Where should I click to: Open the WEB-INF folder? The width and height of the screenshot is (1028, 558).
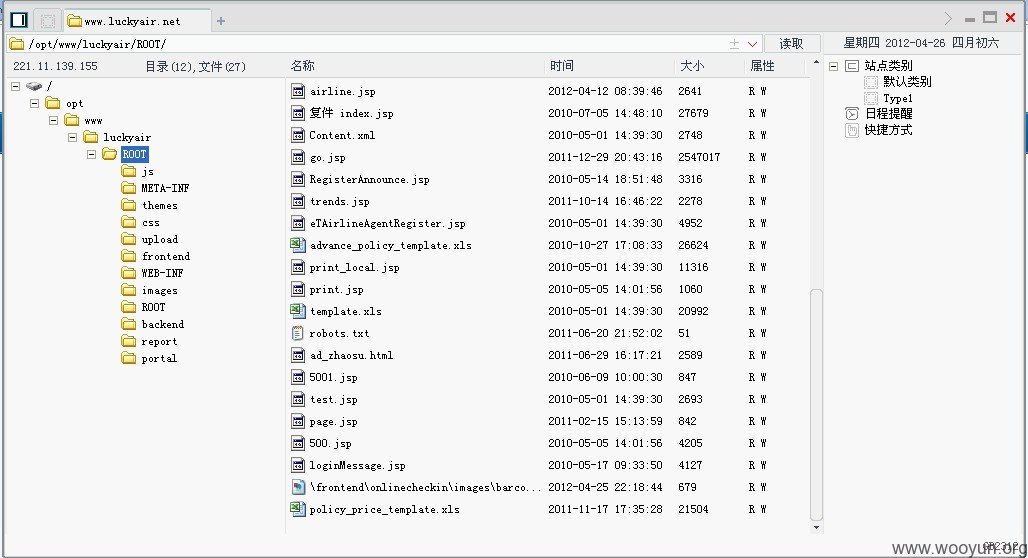click(x=152, y=273)
